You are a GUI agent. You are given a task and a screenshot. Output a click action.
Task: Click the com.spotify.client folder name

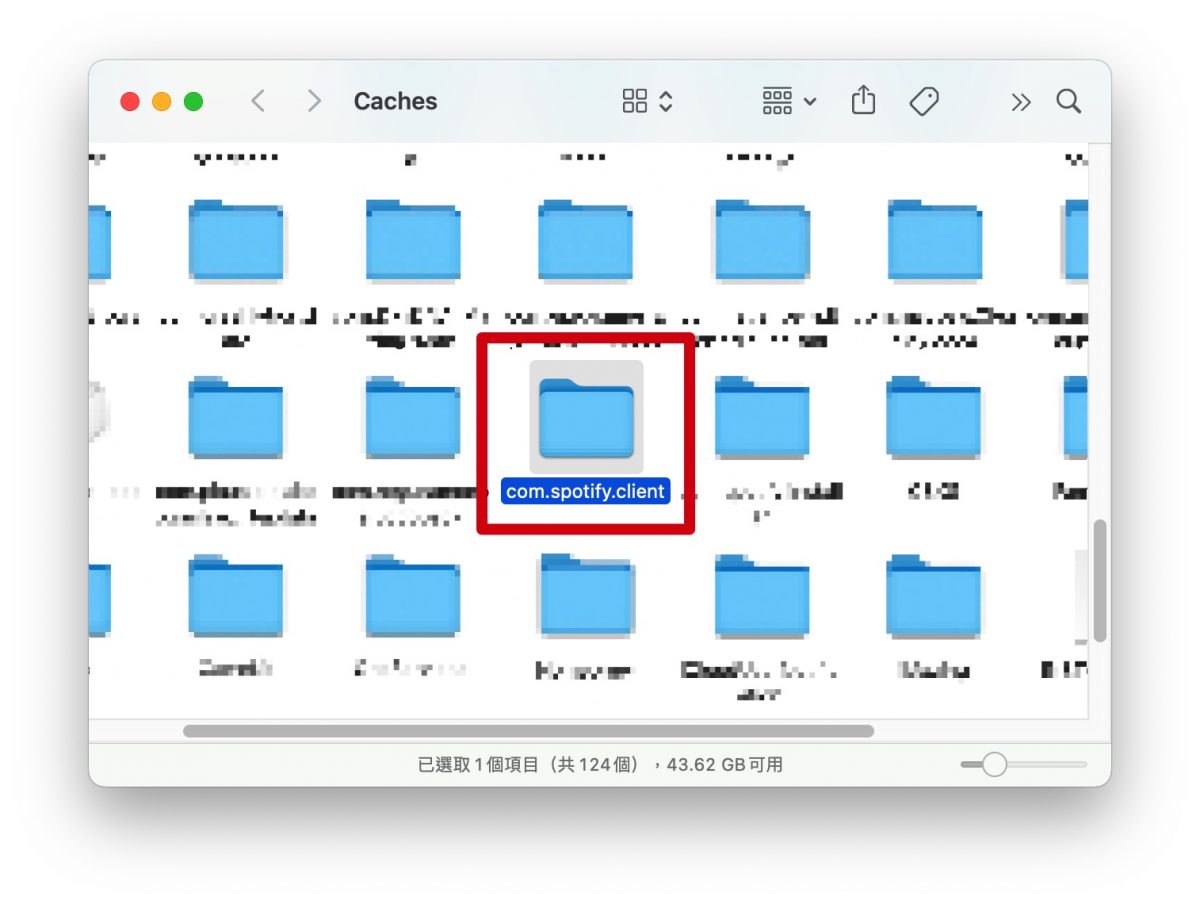(x=586, y=492)
